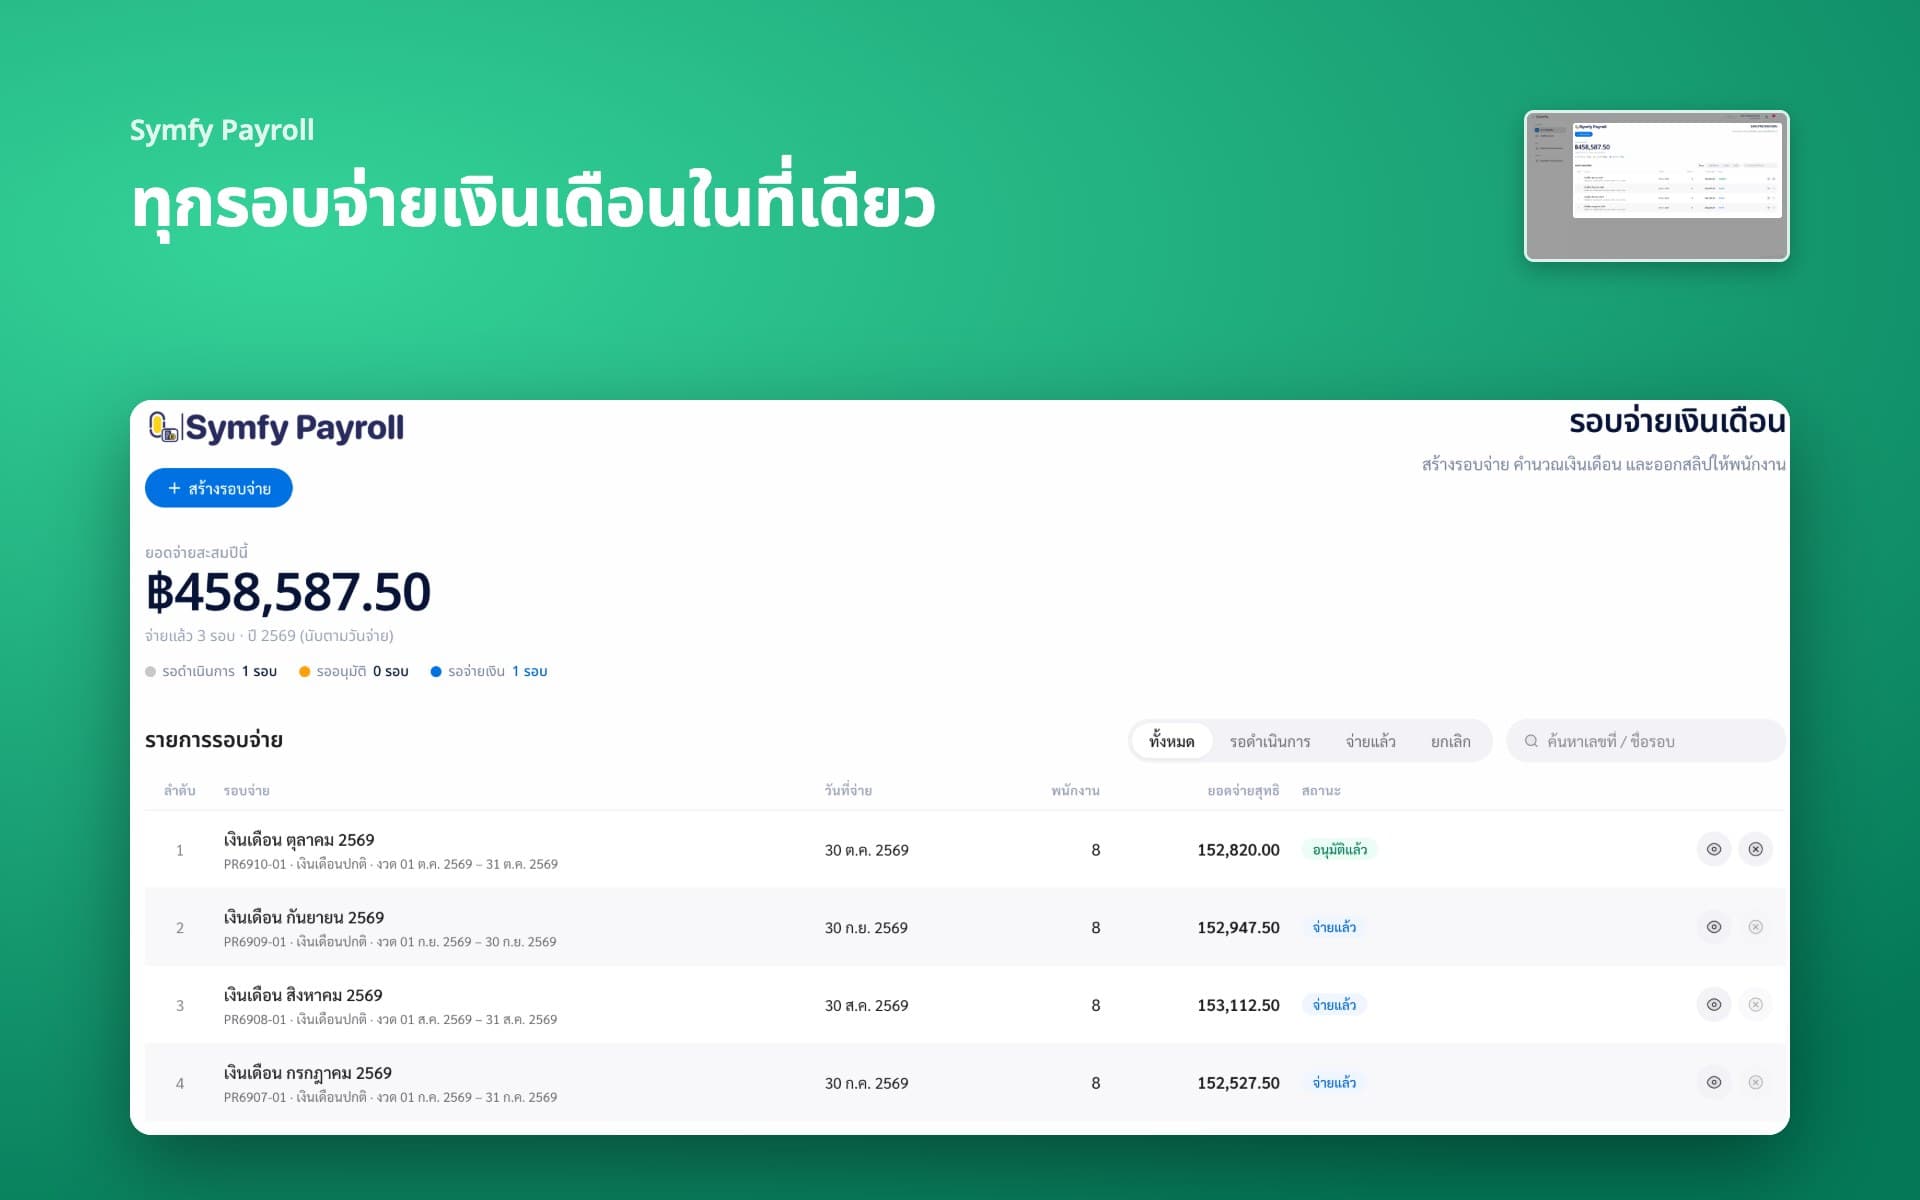Screen dimensions: 1920x1200
Task: Open the เงินเดือน กรกฎาคม 2569 title
Action: pos(308,1073)
